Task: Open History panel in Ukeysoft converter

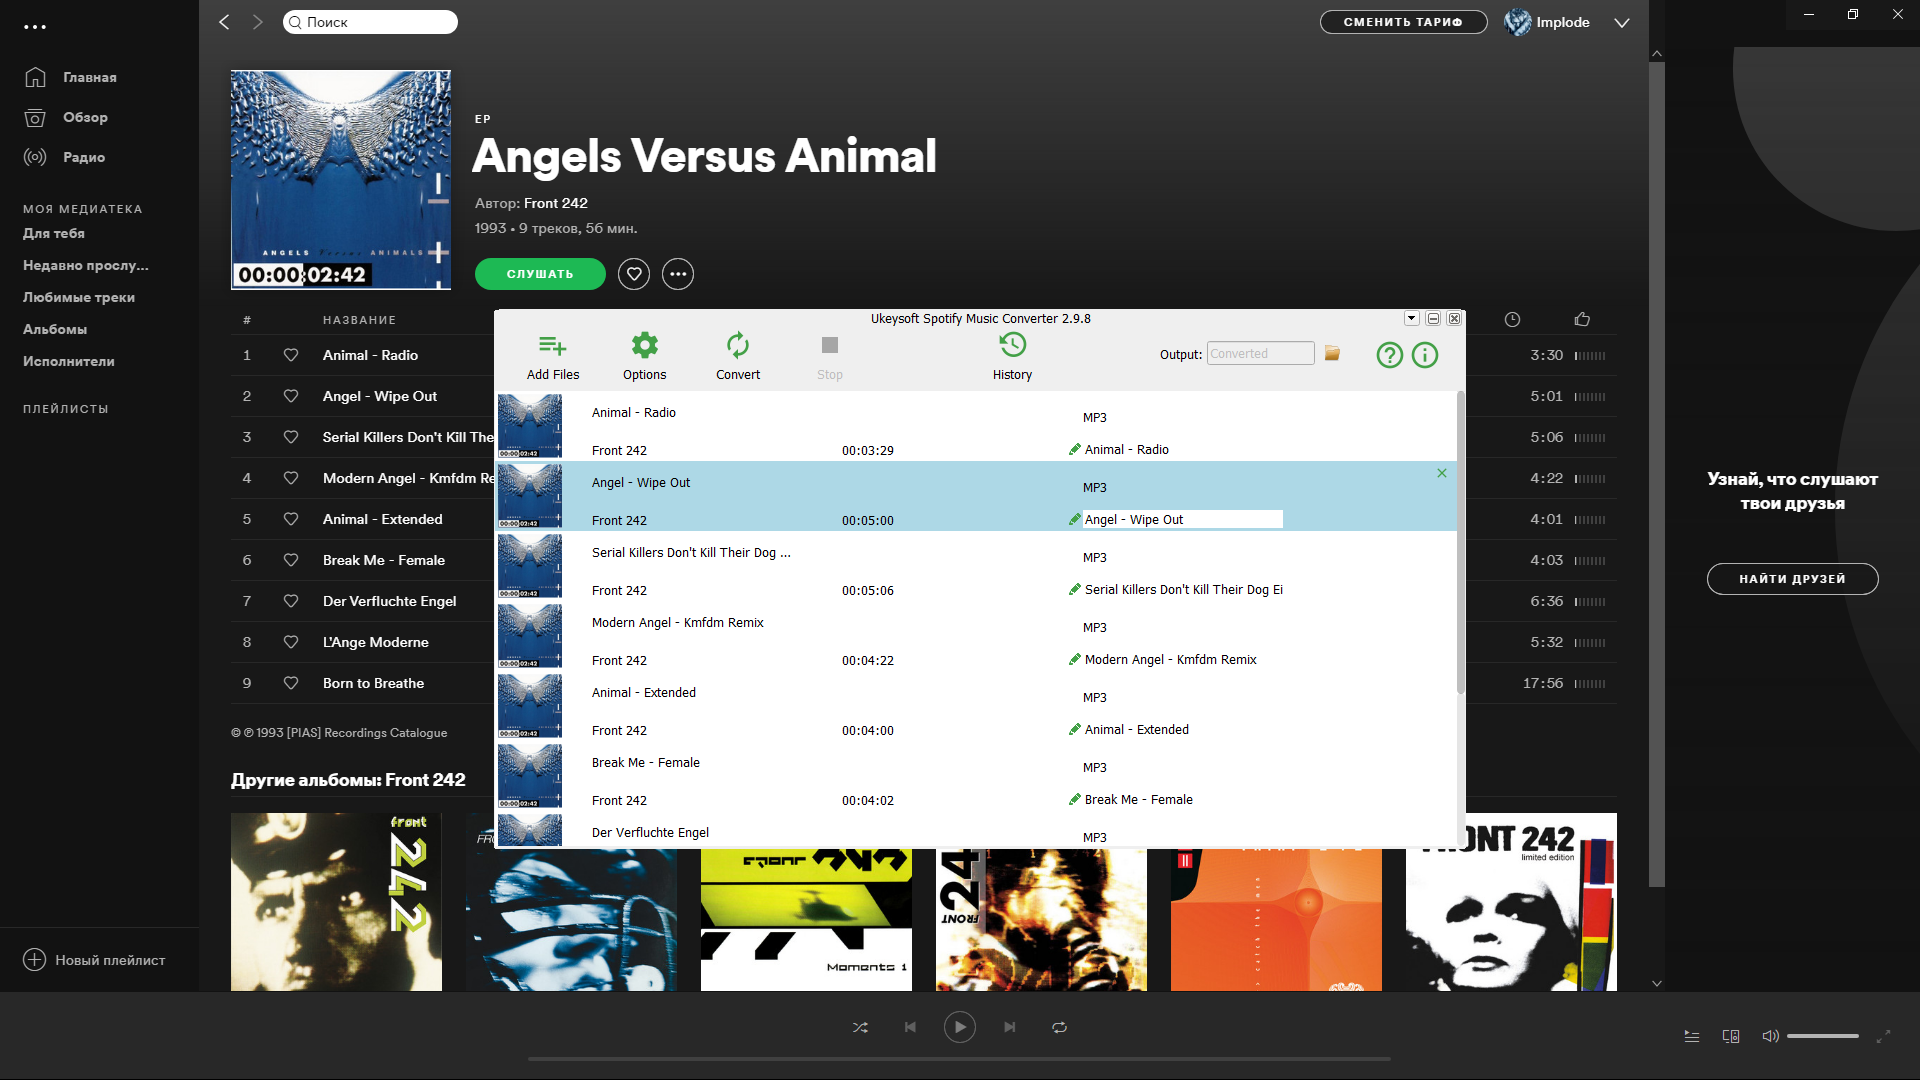Action: coord(1011,355)
